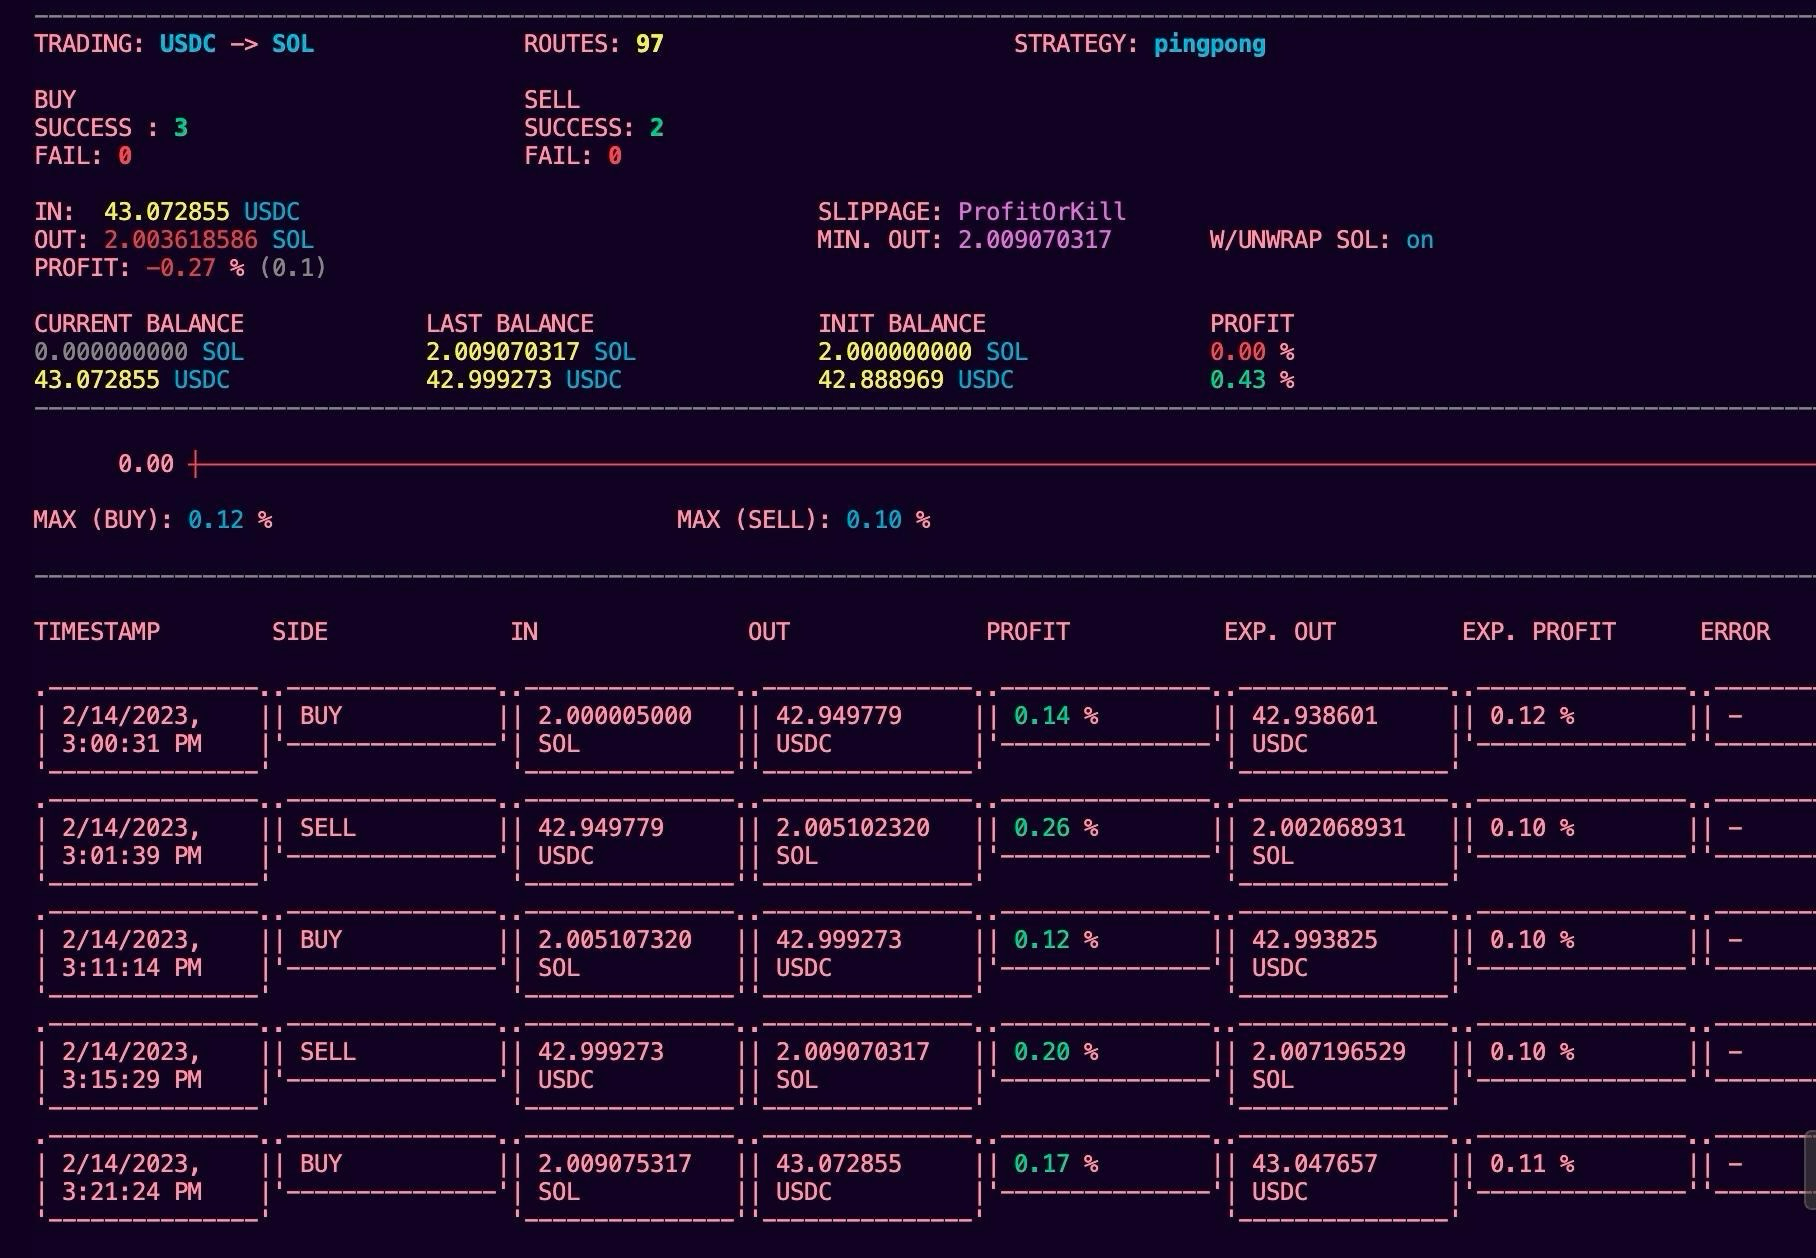Click the SIDE column header
This screenshot has height=1258, width=1816.
click(x=300, y=632)
